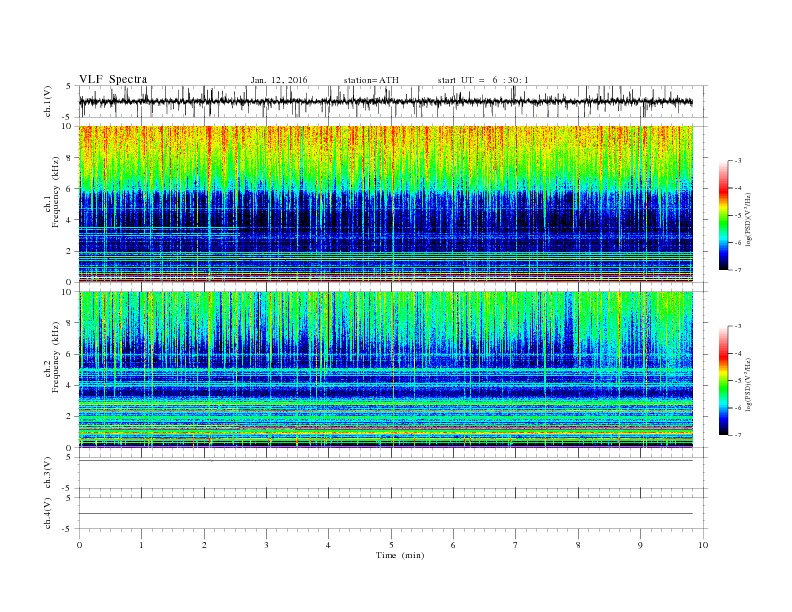The height and width of the screenshot is (612, 792).
Task: Click time axis tick label "0" at bottom
Action: pyautogui.click(x=79, y=545)
